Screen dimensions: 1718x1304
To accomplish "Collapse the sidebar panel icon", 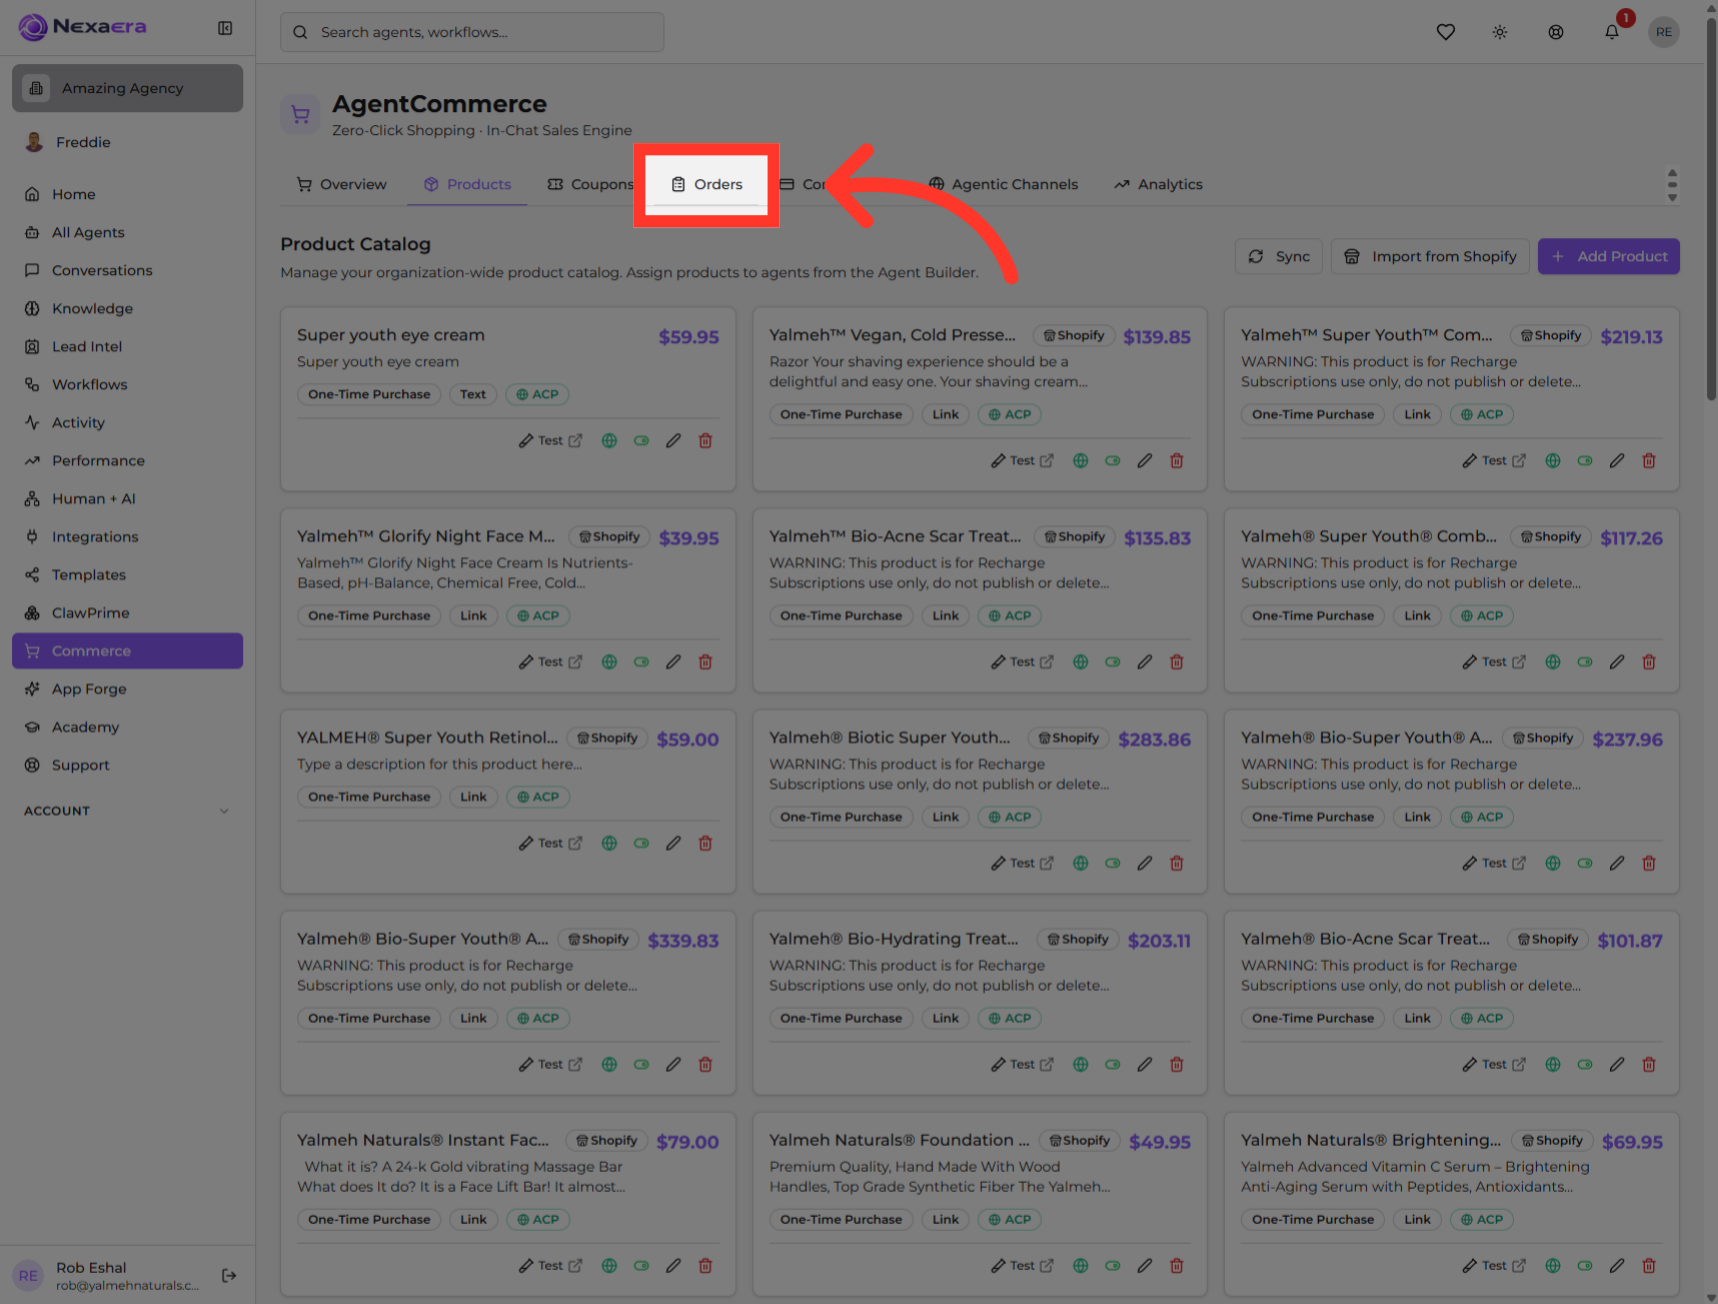I will point(225,28).
